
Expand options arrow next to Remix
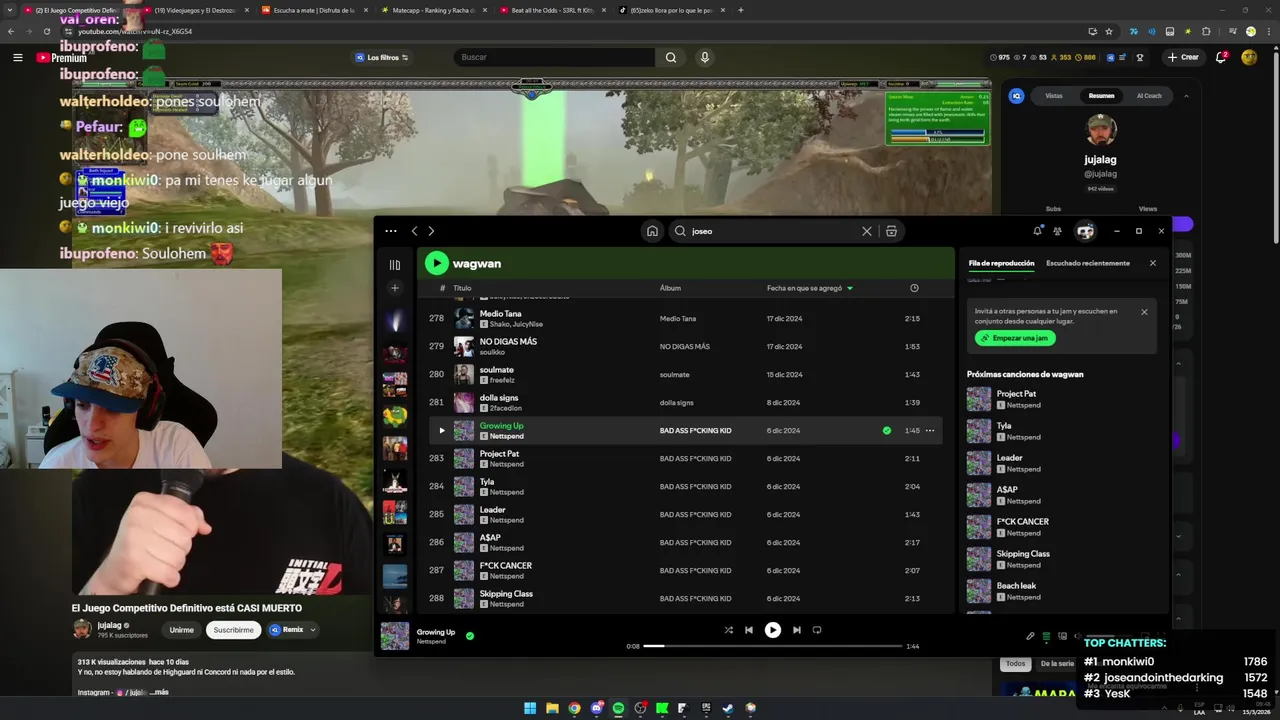(x=313, y=630)
